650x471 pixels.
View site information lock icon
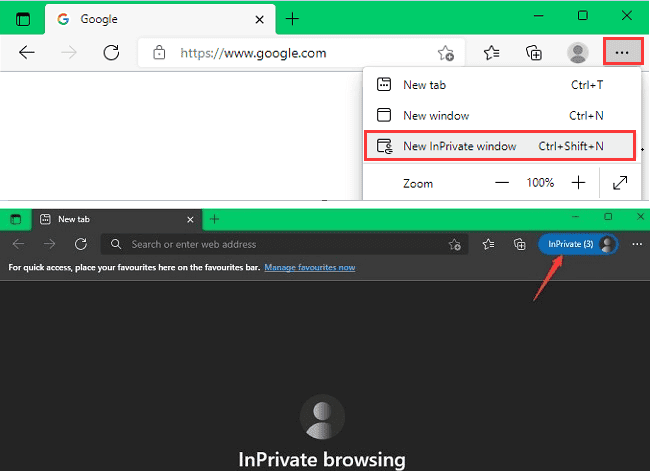[x=159, y=53]
